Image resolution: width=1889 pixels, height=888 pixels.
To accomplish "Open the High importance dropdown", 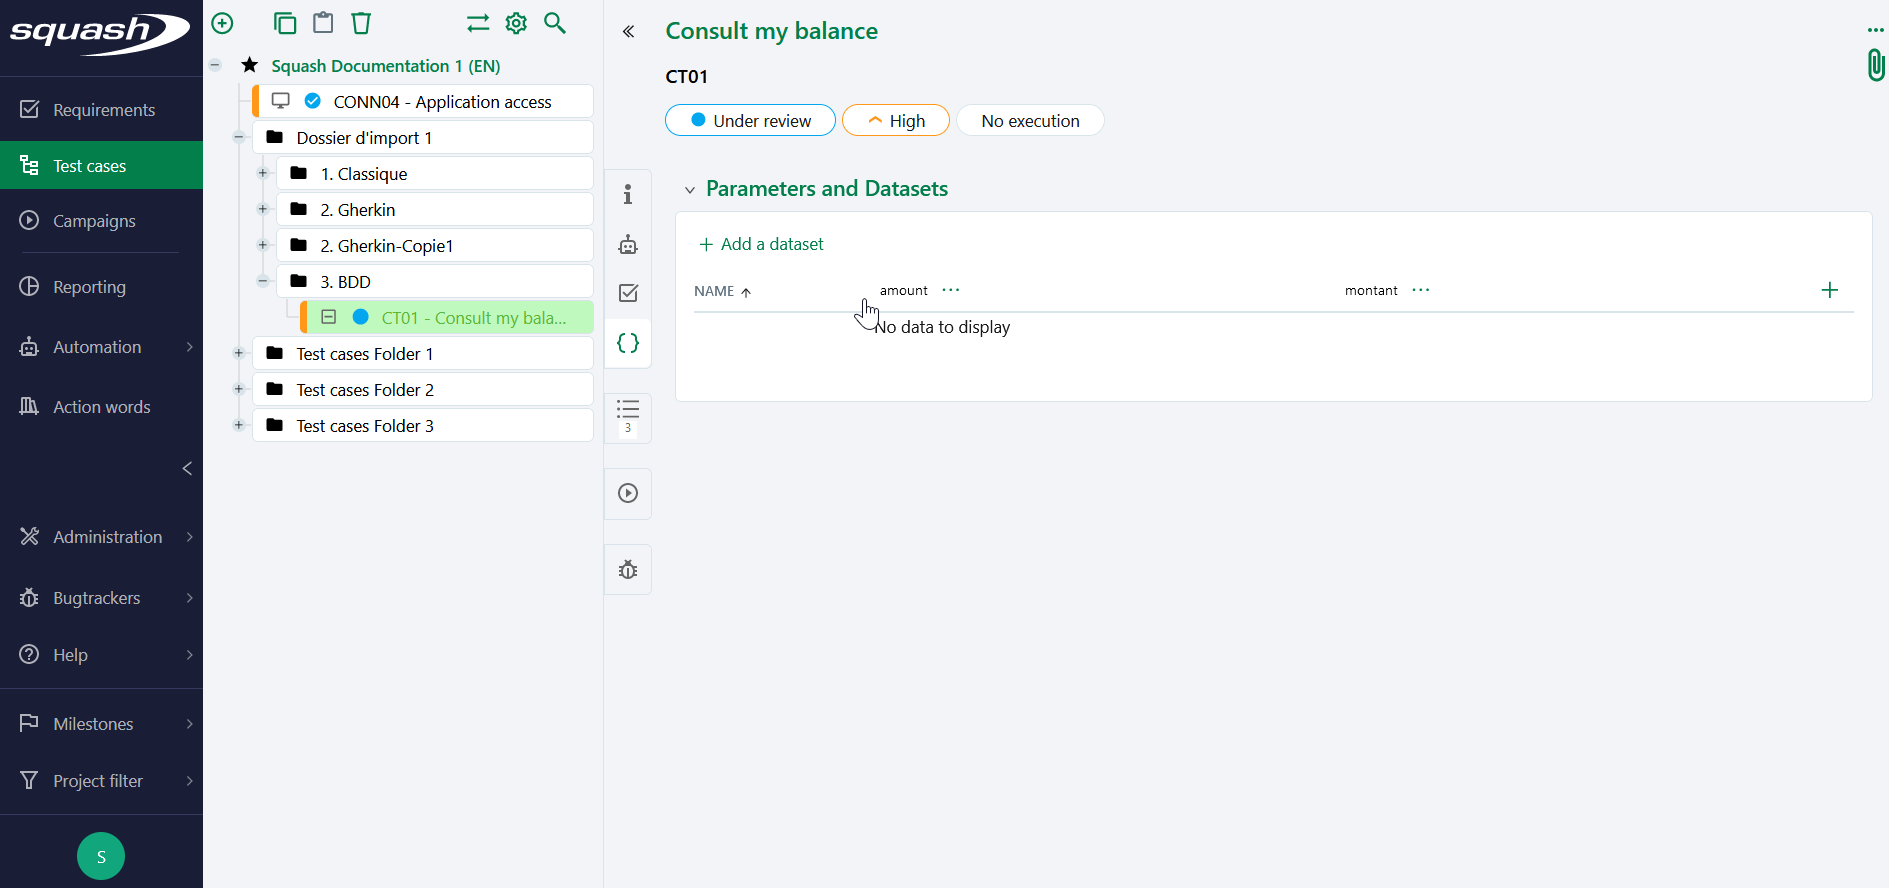I will (896, 121).
